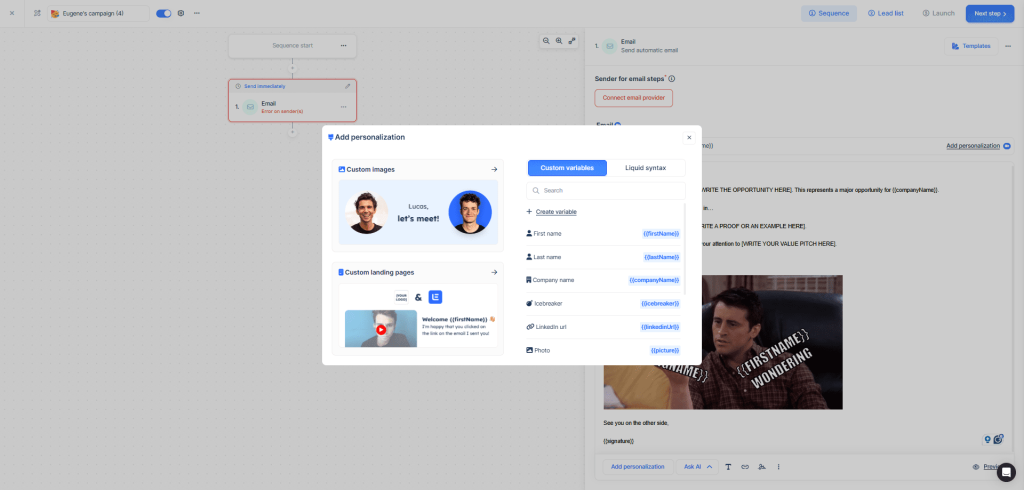Add a step below Sequence start
The width and height of the screenshot is (1024, 490).
pyautogui.click(x=293, y=68)
